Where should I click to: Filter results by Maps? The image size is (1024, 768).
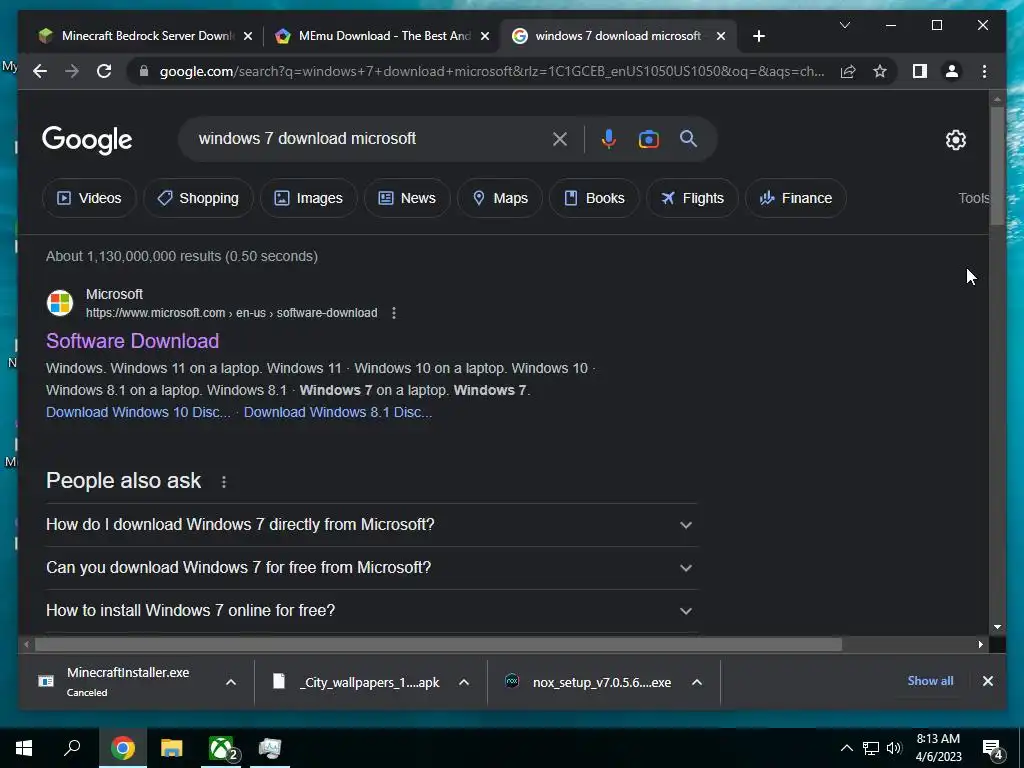[x=500, y=198]
